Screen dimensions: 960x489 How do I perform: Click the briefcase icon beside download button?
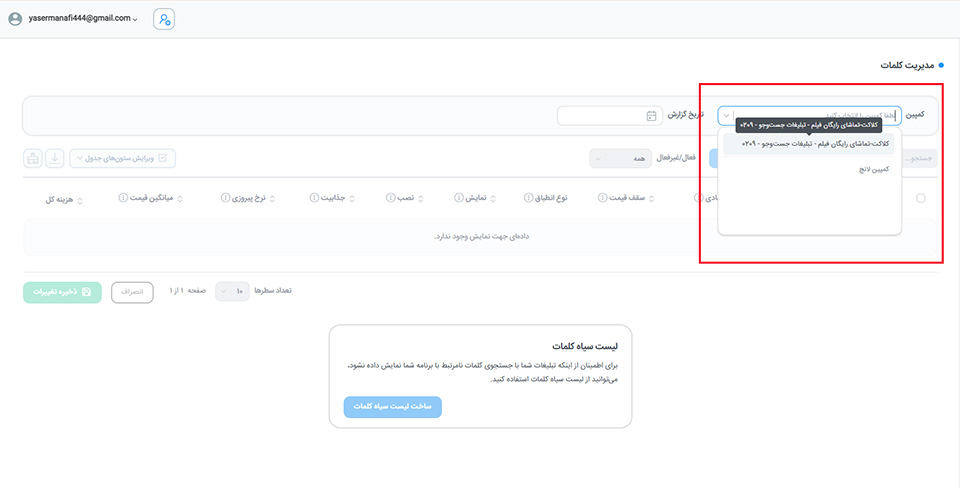click(x=33, y=158)
